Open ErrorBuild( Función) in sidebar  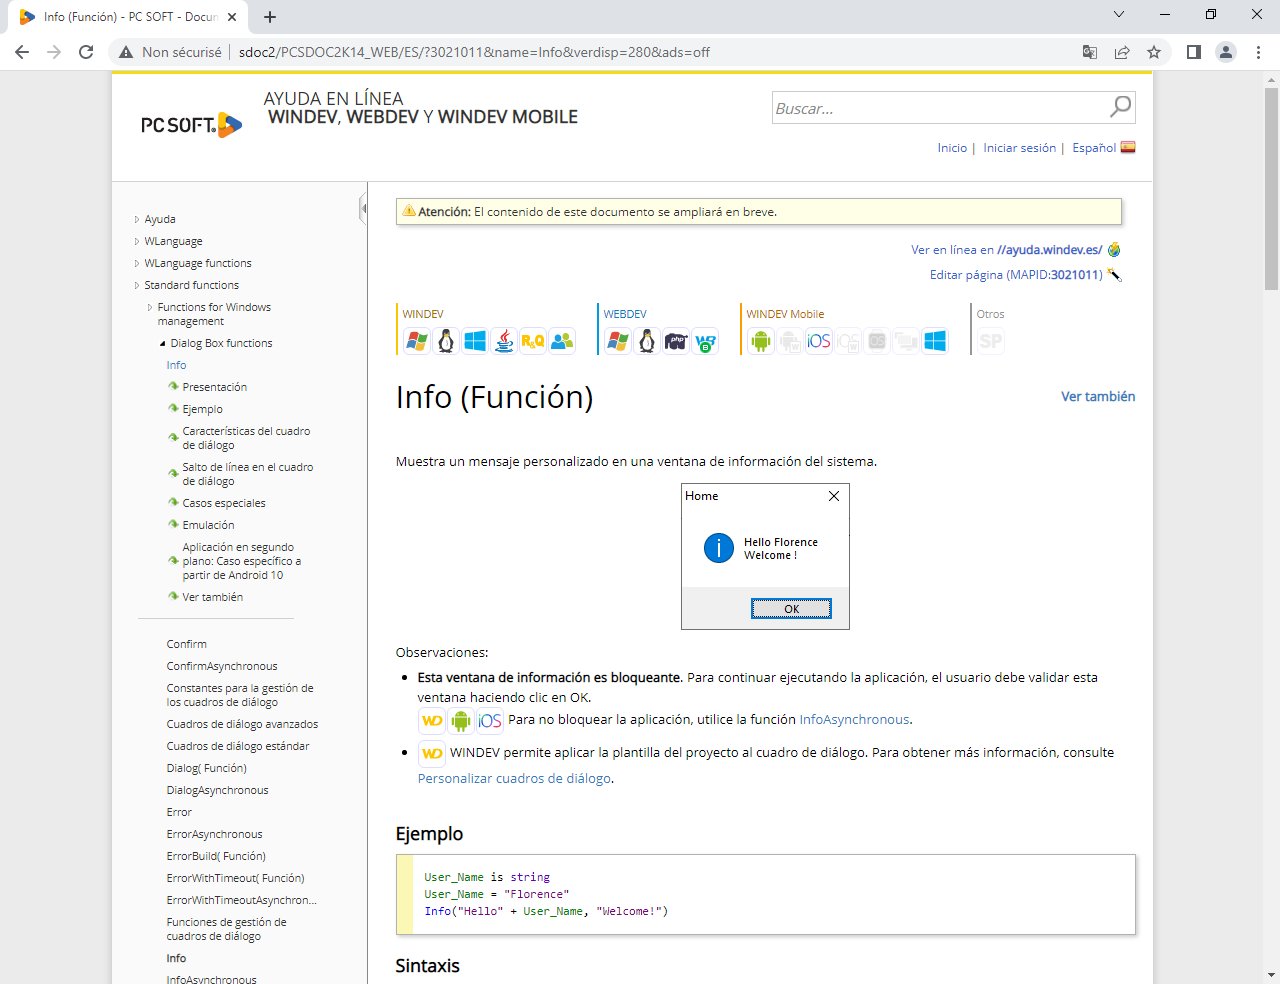(216, 856)
